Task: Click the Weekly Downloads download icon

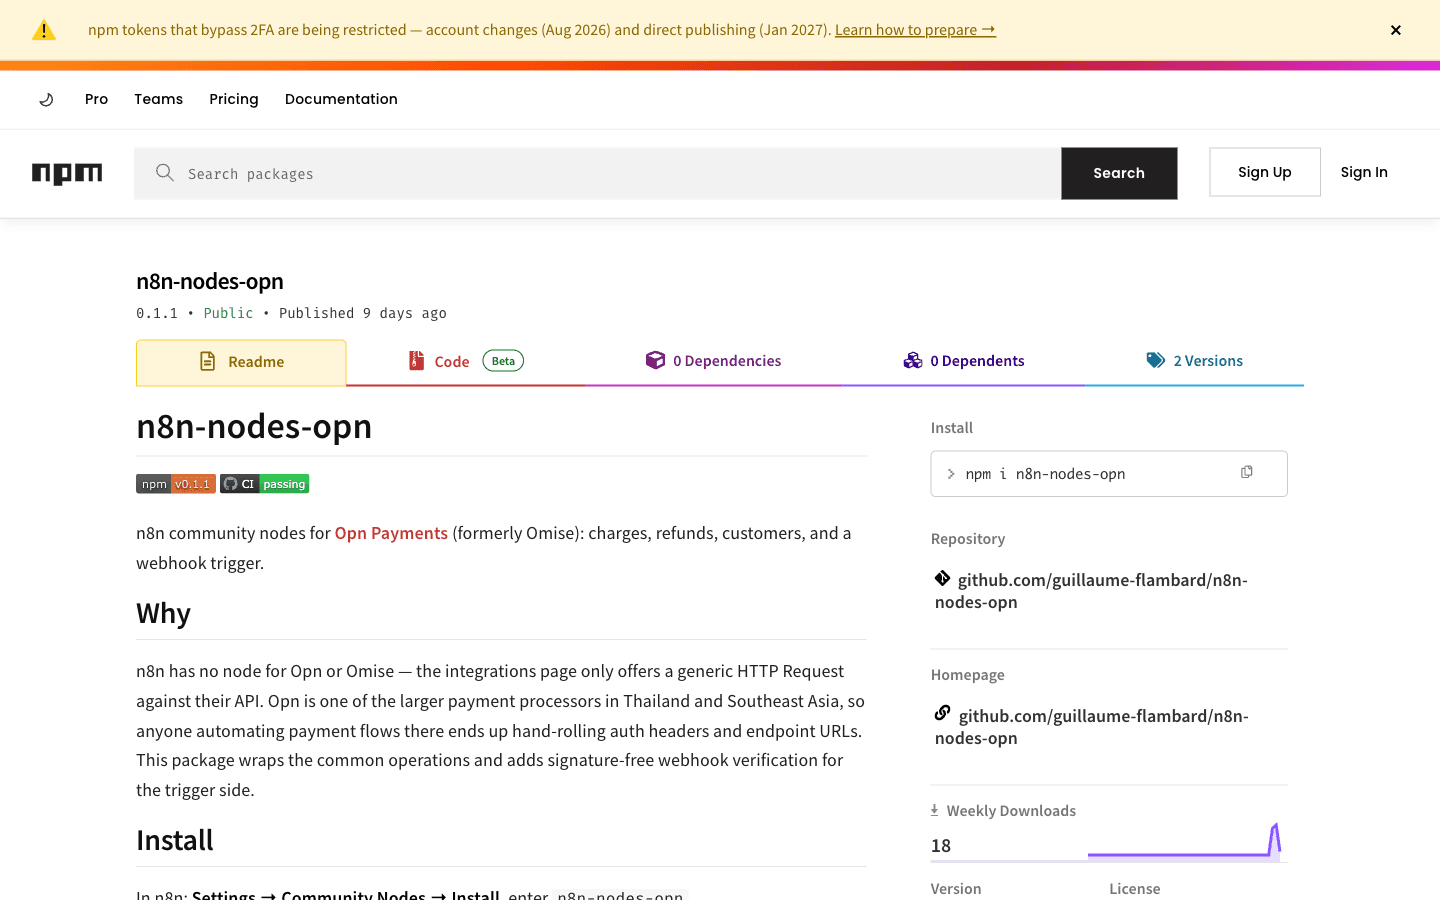Action: point(935,810)
